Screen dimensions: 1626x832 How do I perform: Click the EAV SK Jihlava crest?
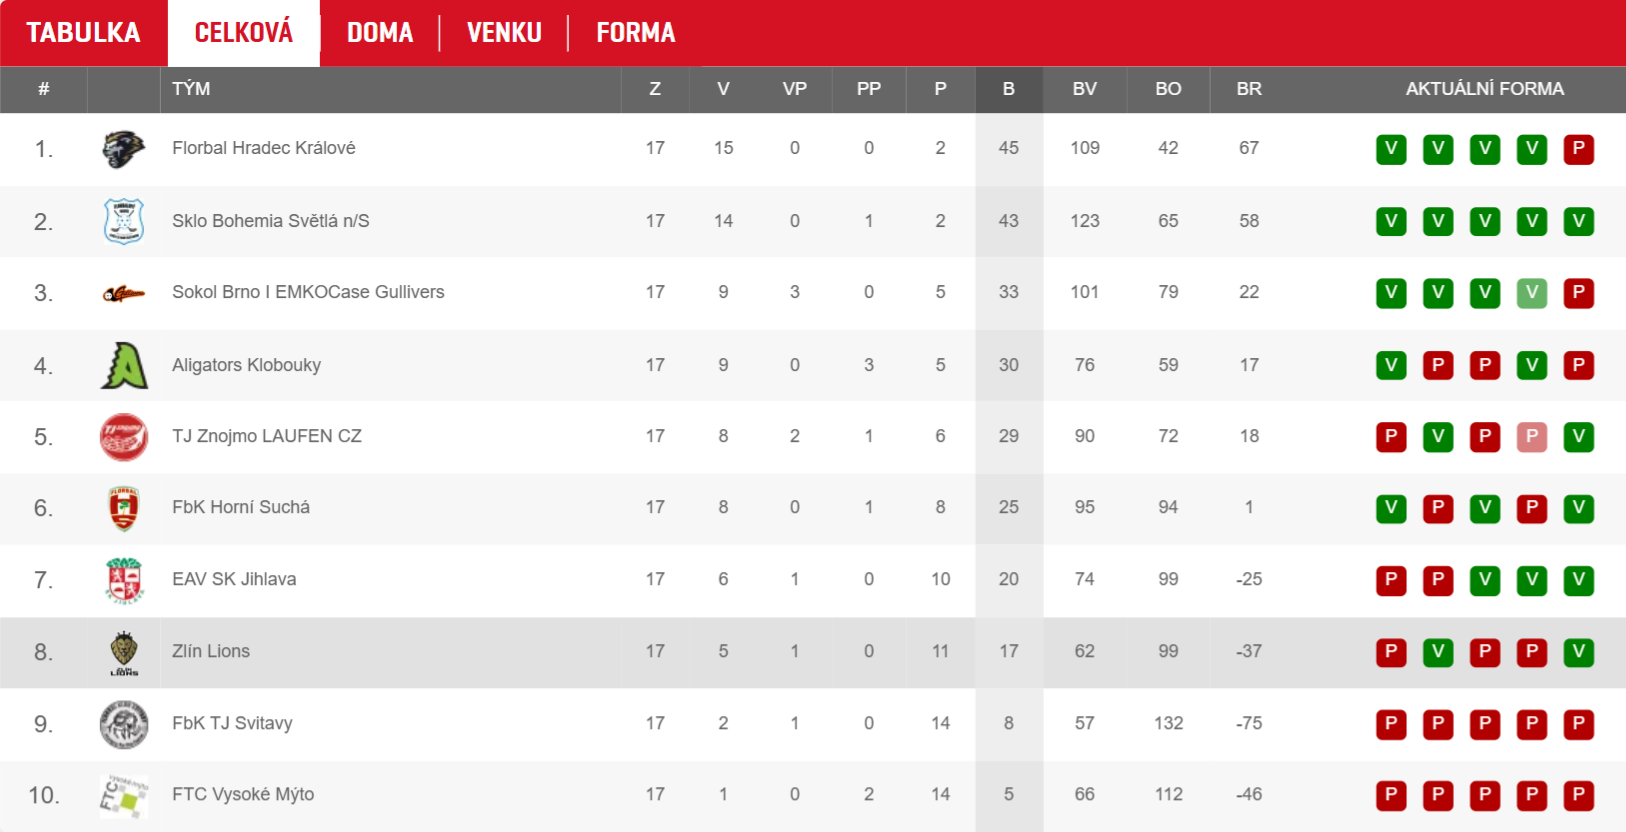124,580
